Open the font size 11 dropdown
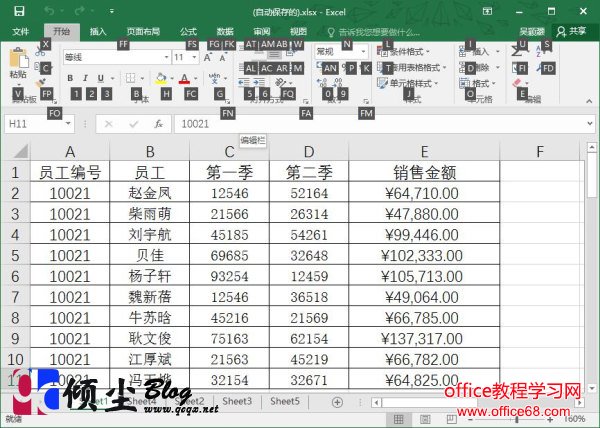Image resolution: width=600 pixels, height=428 pixels. click(194, 57)
